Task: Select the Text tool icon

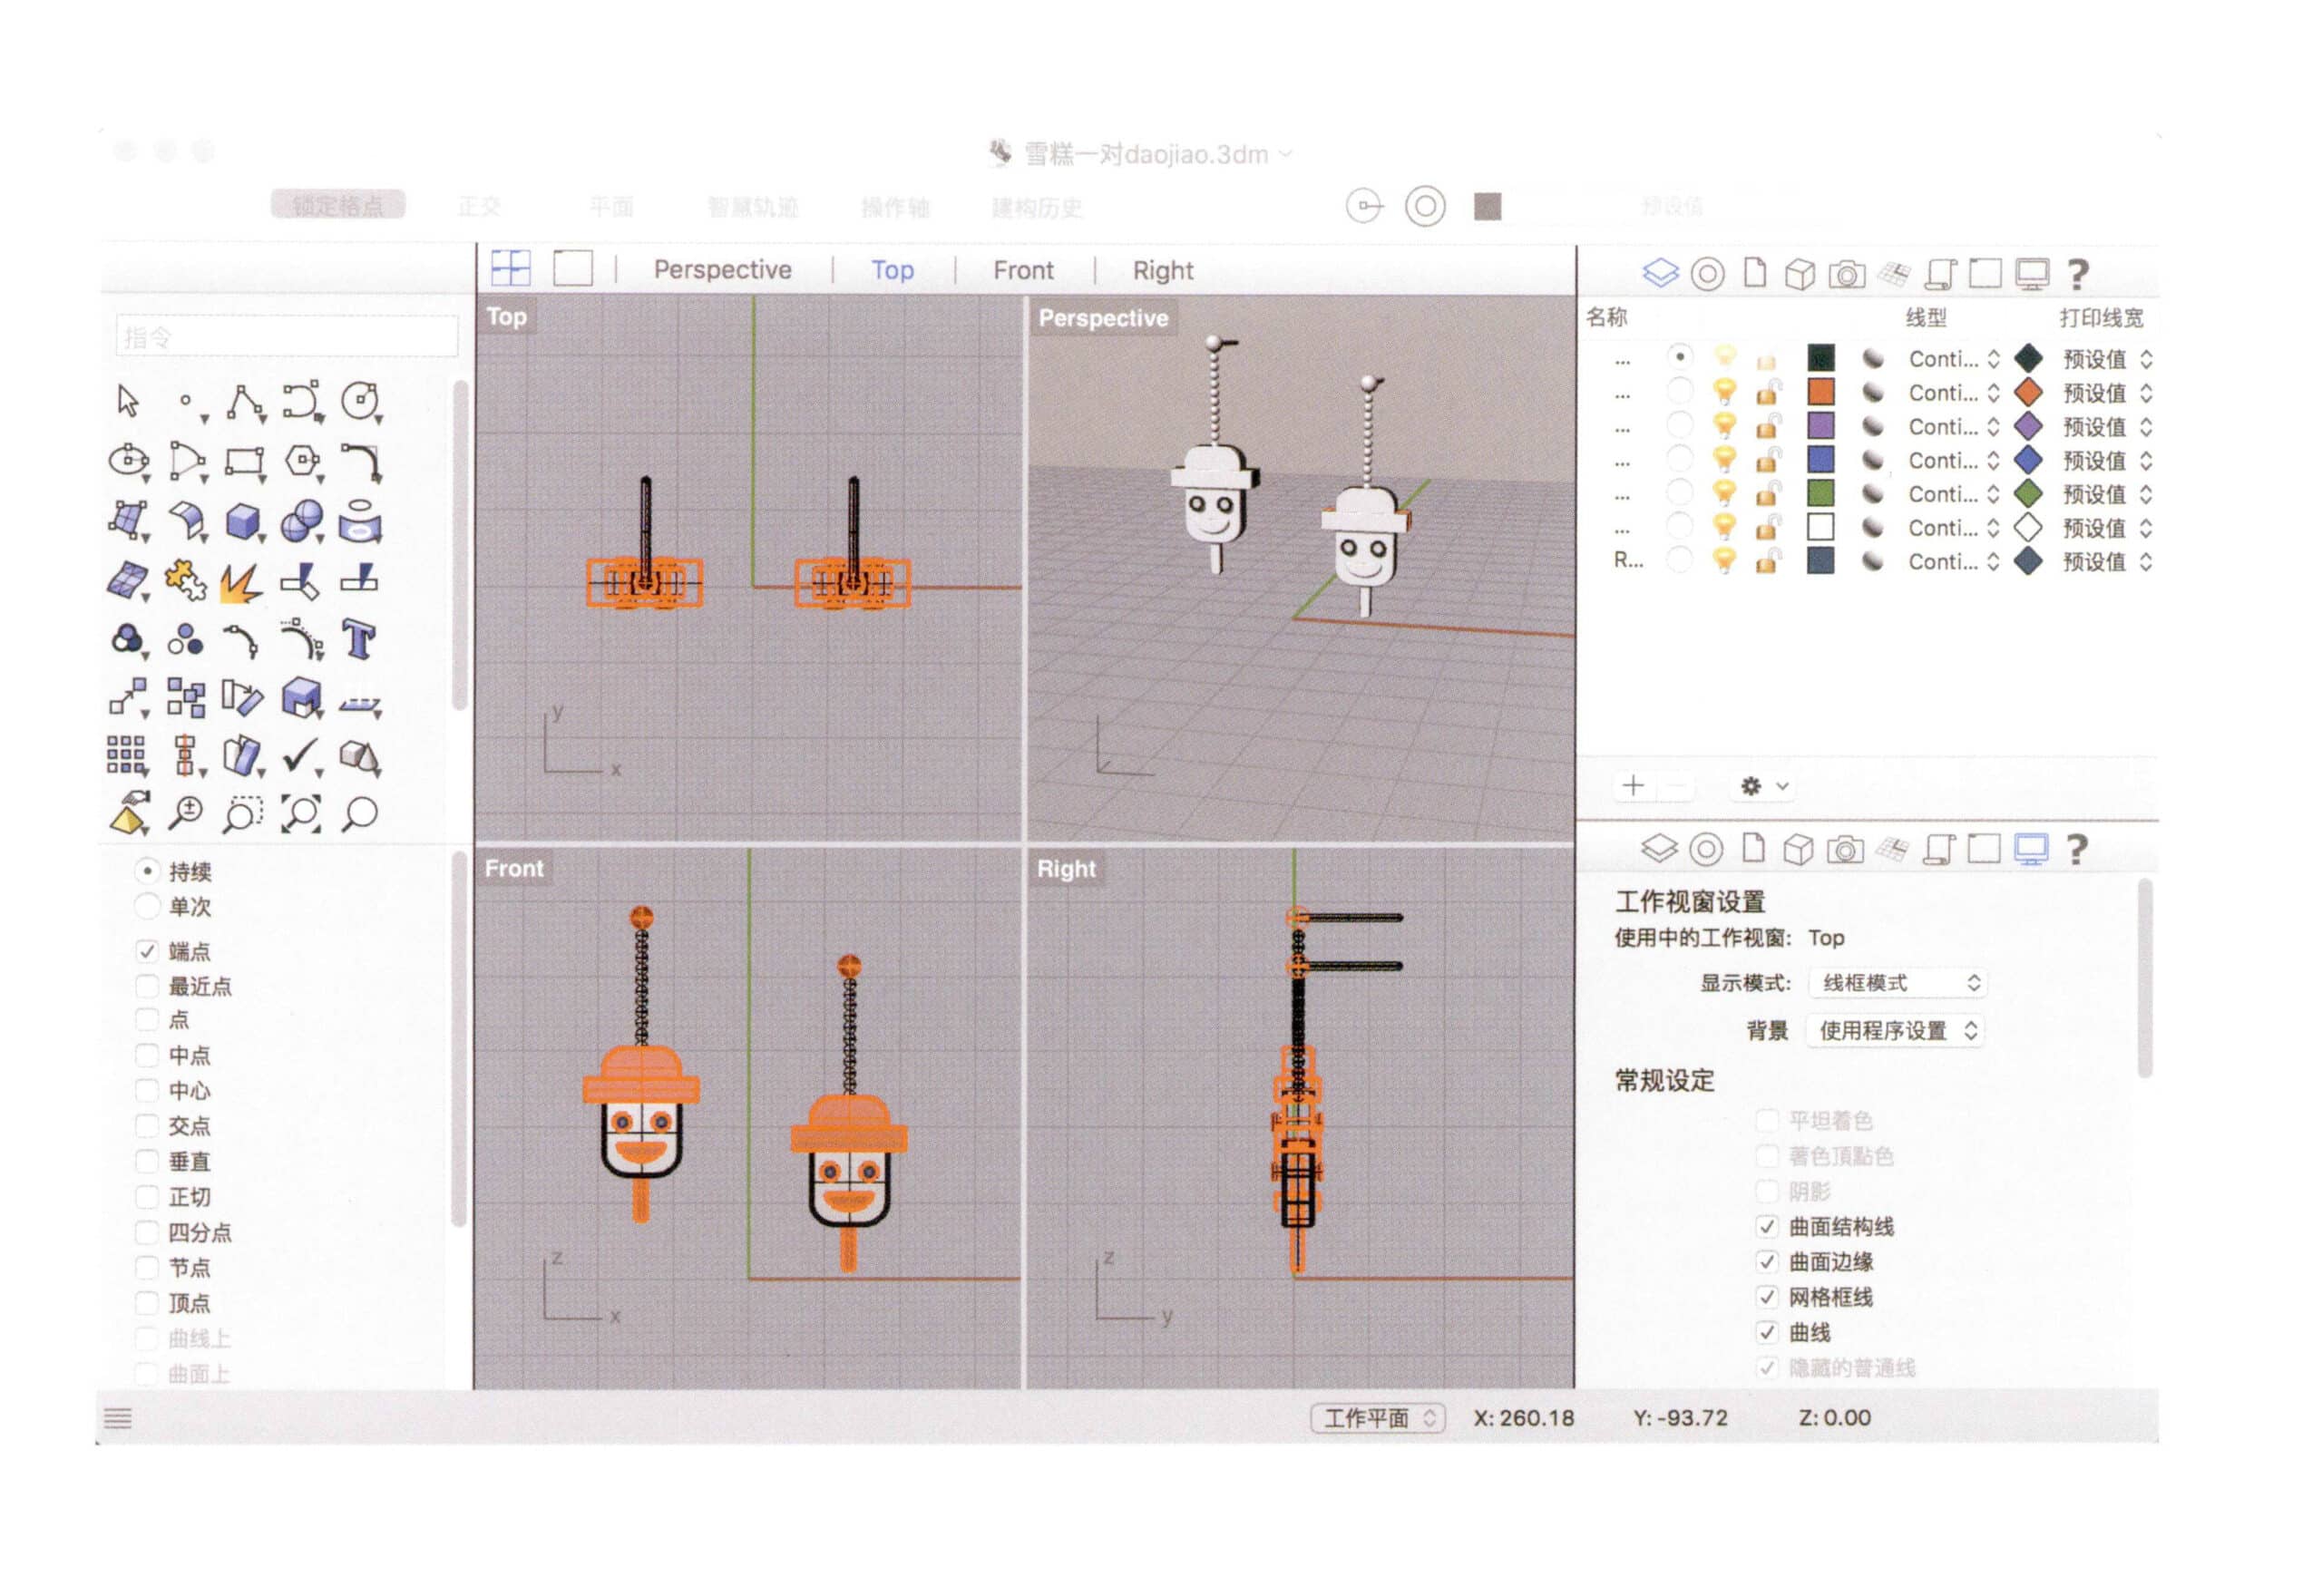Action: pyautogui.click(x=359, y=640)
